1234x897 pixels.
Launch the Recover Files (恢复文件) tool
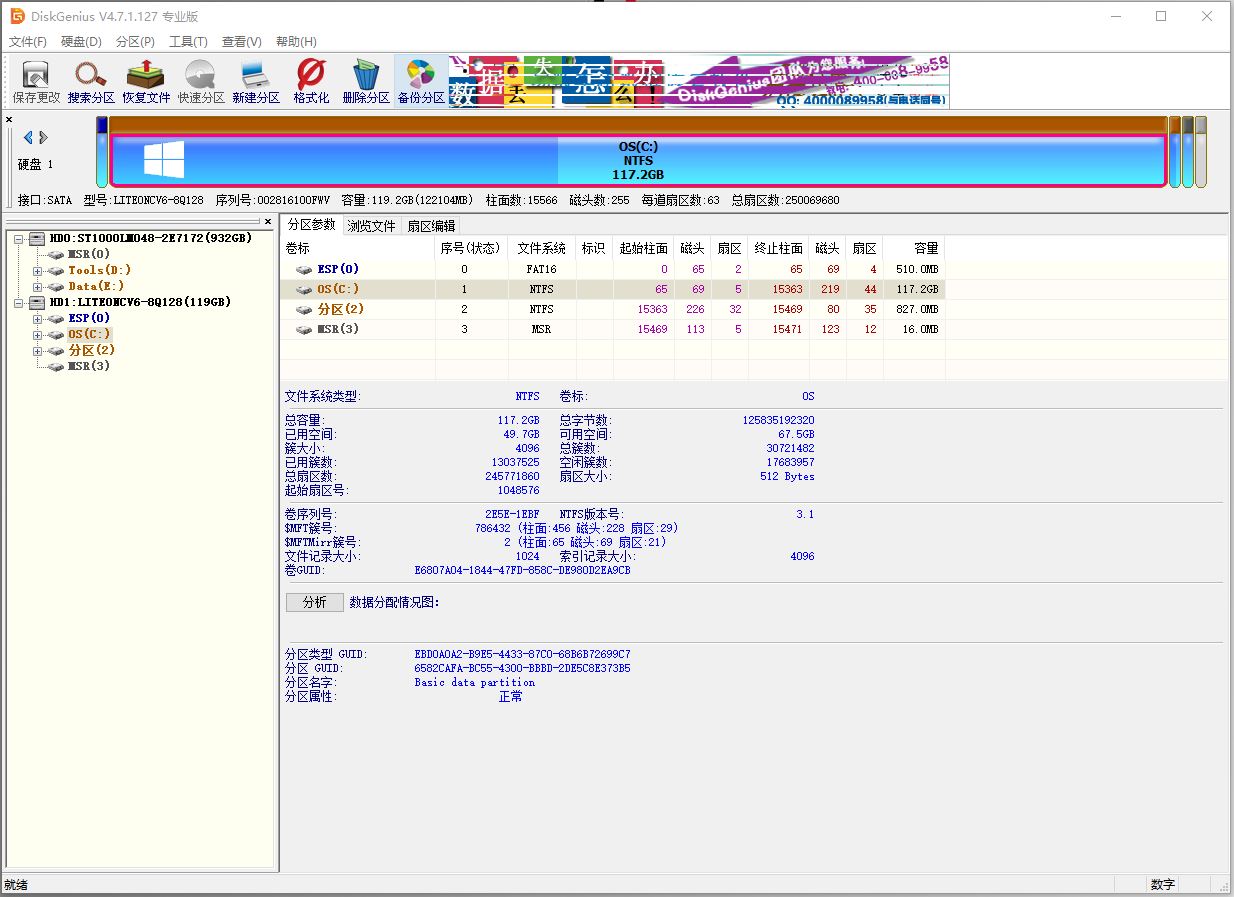(146, 82)
